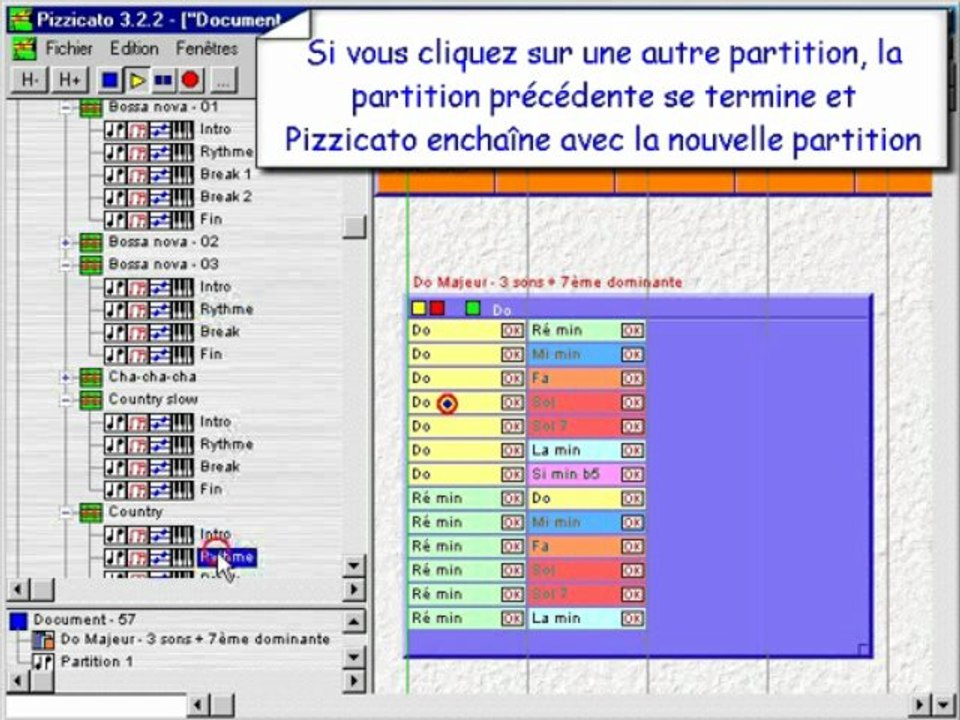This screenshot has height=720, width=960.
Task: Select Rythme score under Bossa nova - 01
Action: pos(227,152)
